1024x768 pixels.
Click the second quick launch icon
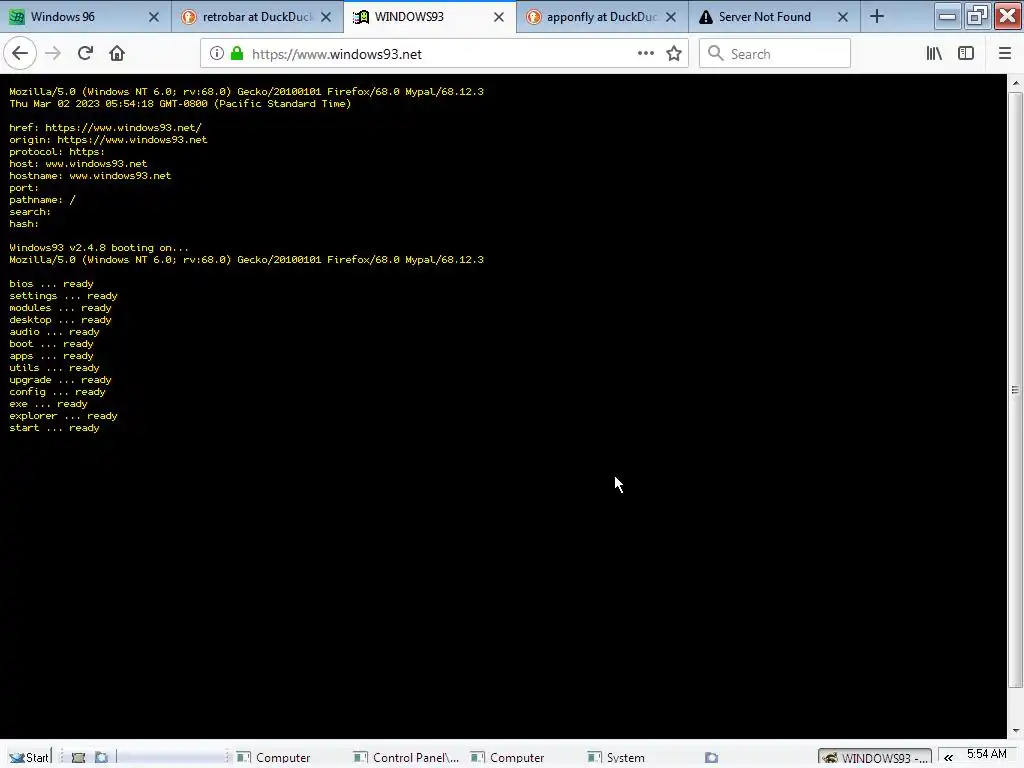pyautogui.click(x=101, y=758)
